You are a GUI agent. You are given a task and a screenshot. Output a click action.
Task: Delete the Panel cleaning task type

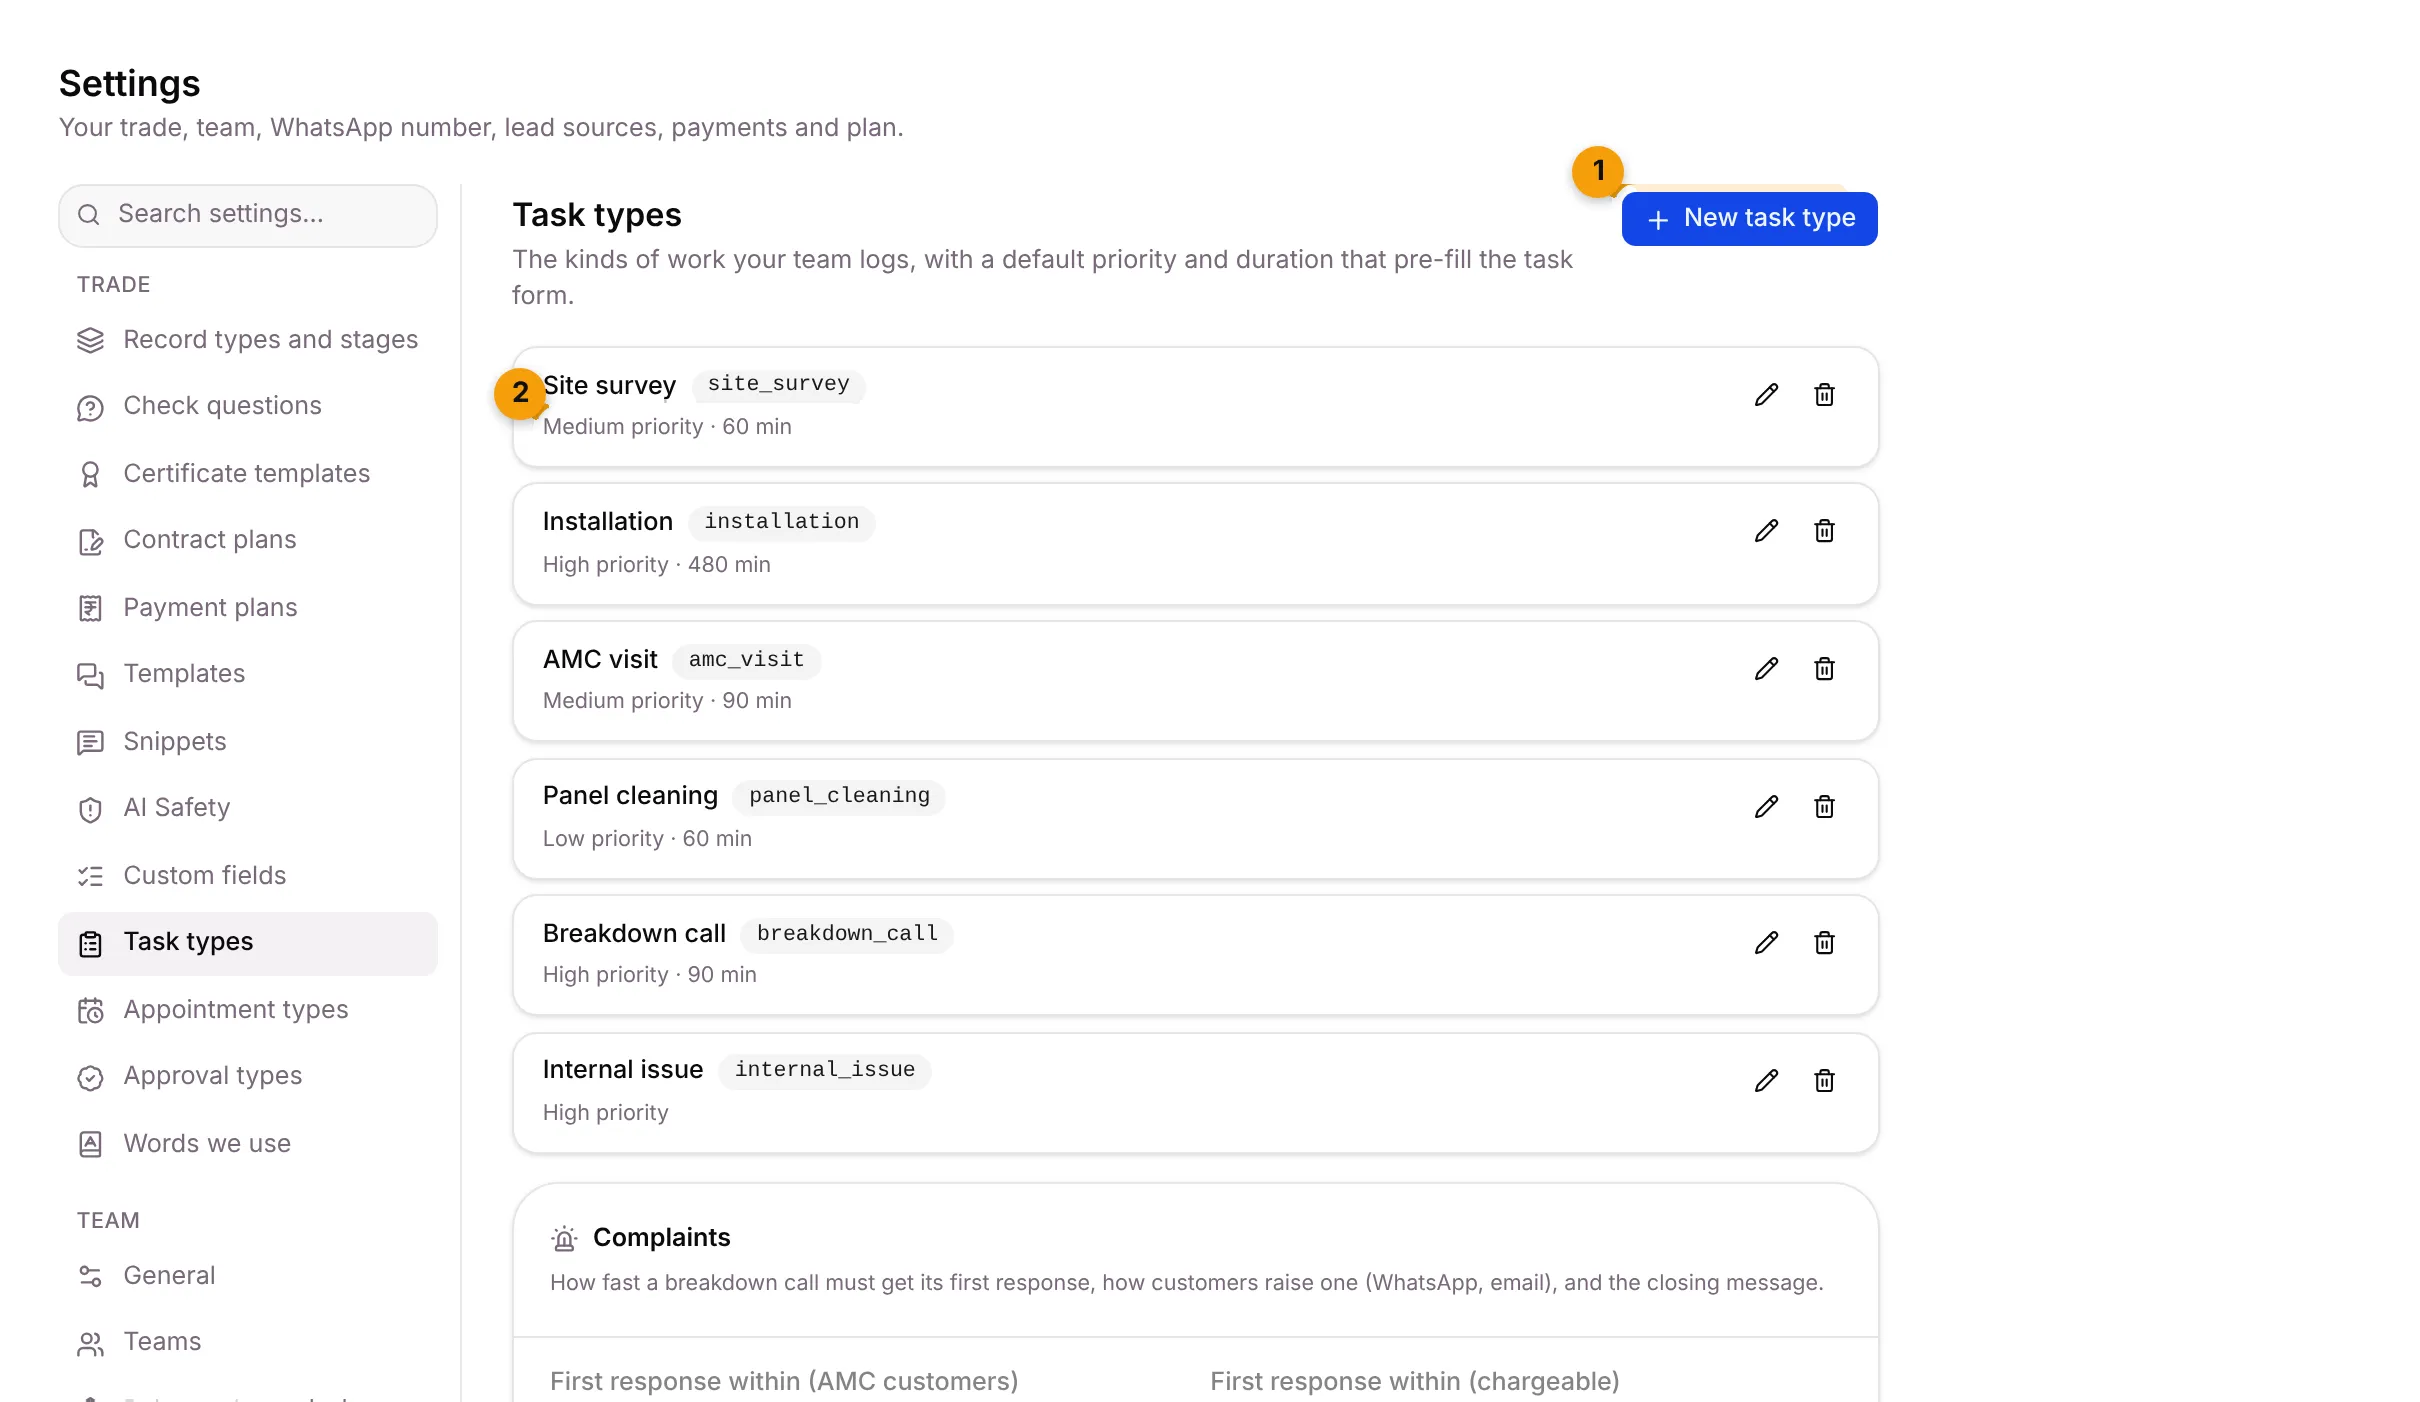click(x=1824, y=807)
